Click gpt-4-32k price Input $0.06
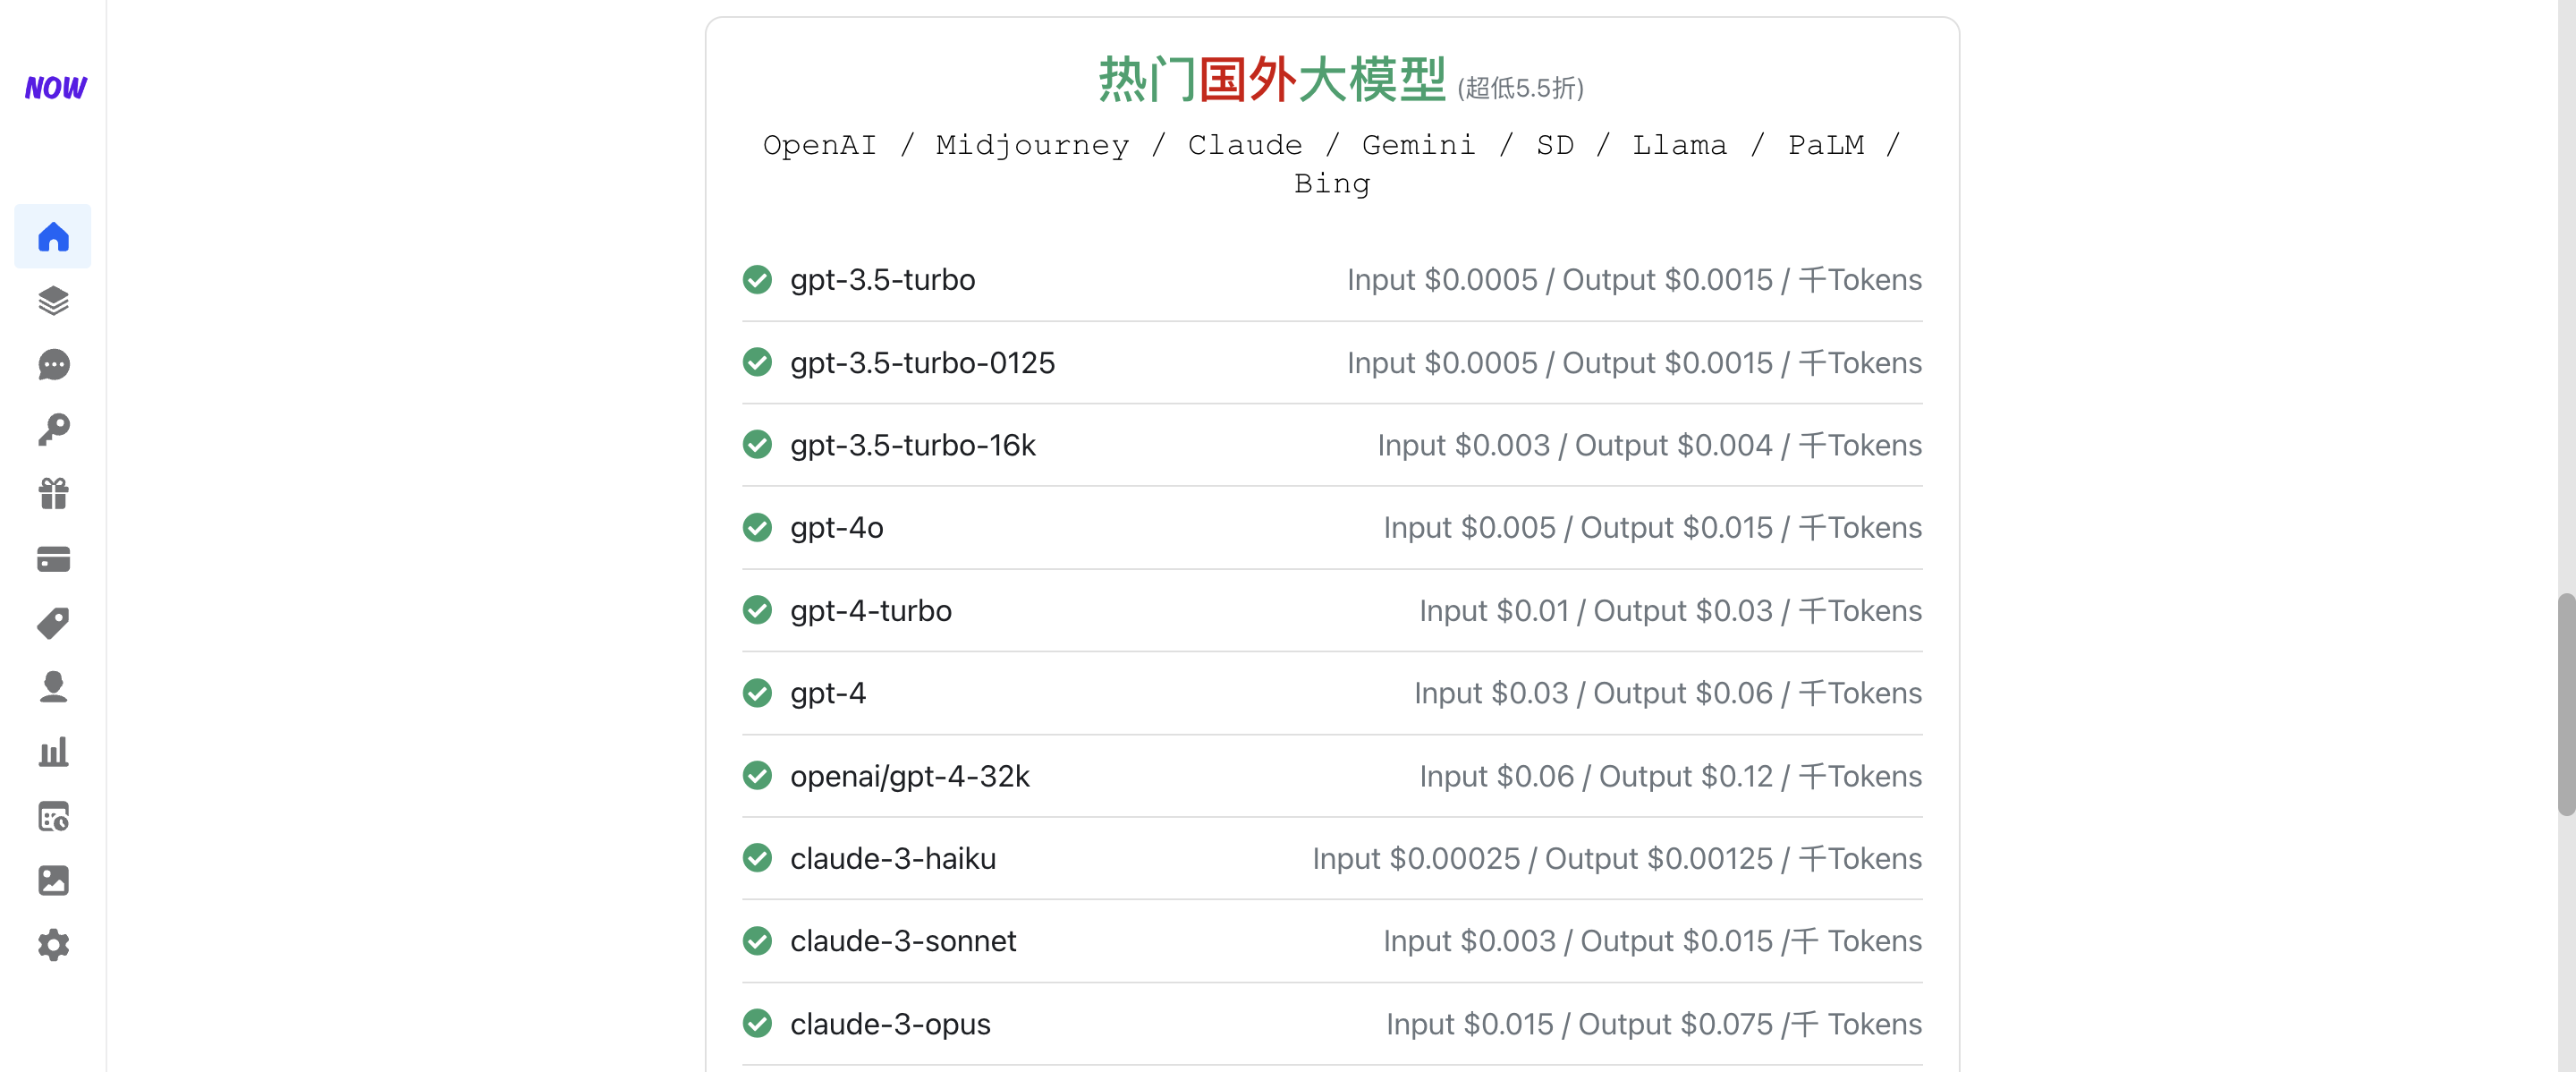 pyautogui.click(x=1496, y=775)
